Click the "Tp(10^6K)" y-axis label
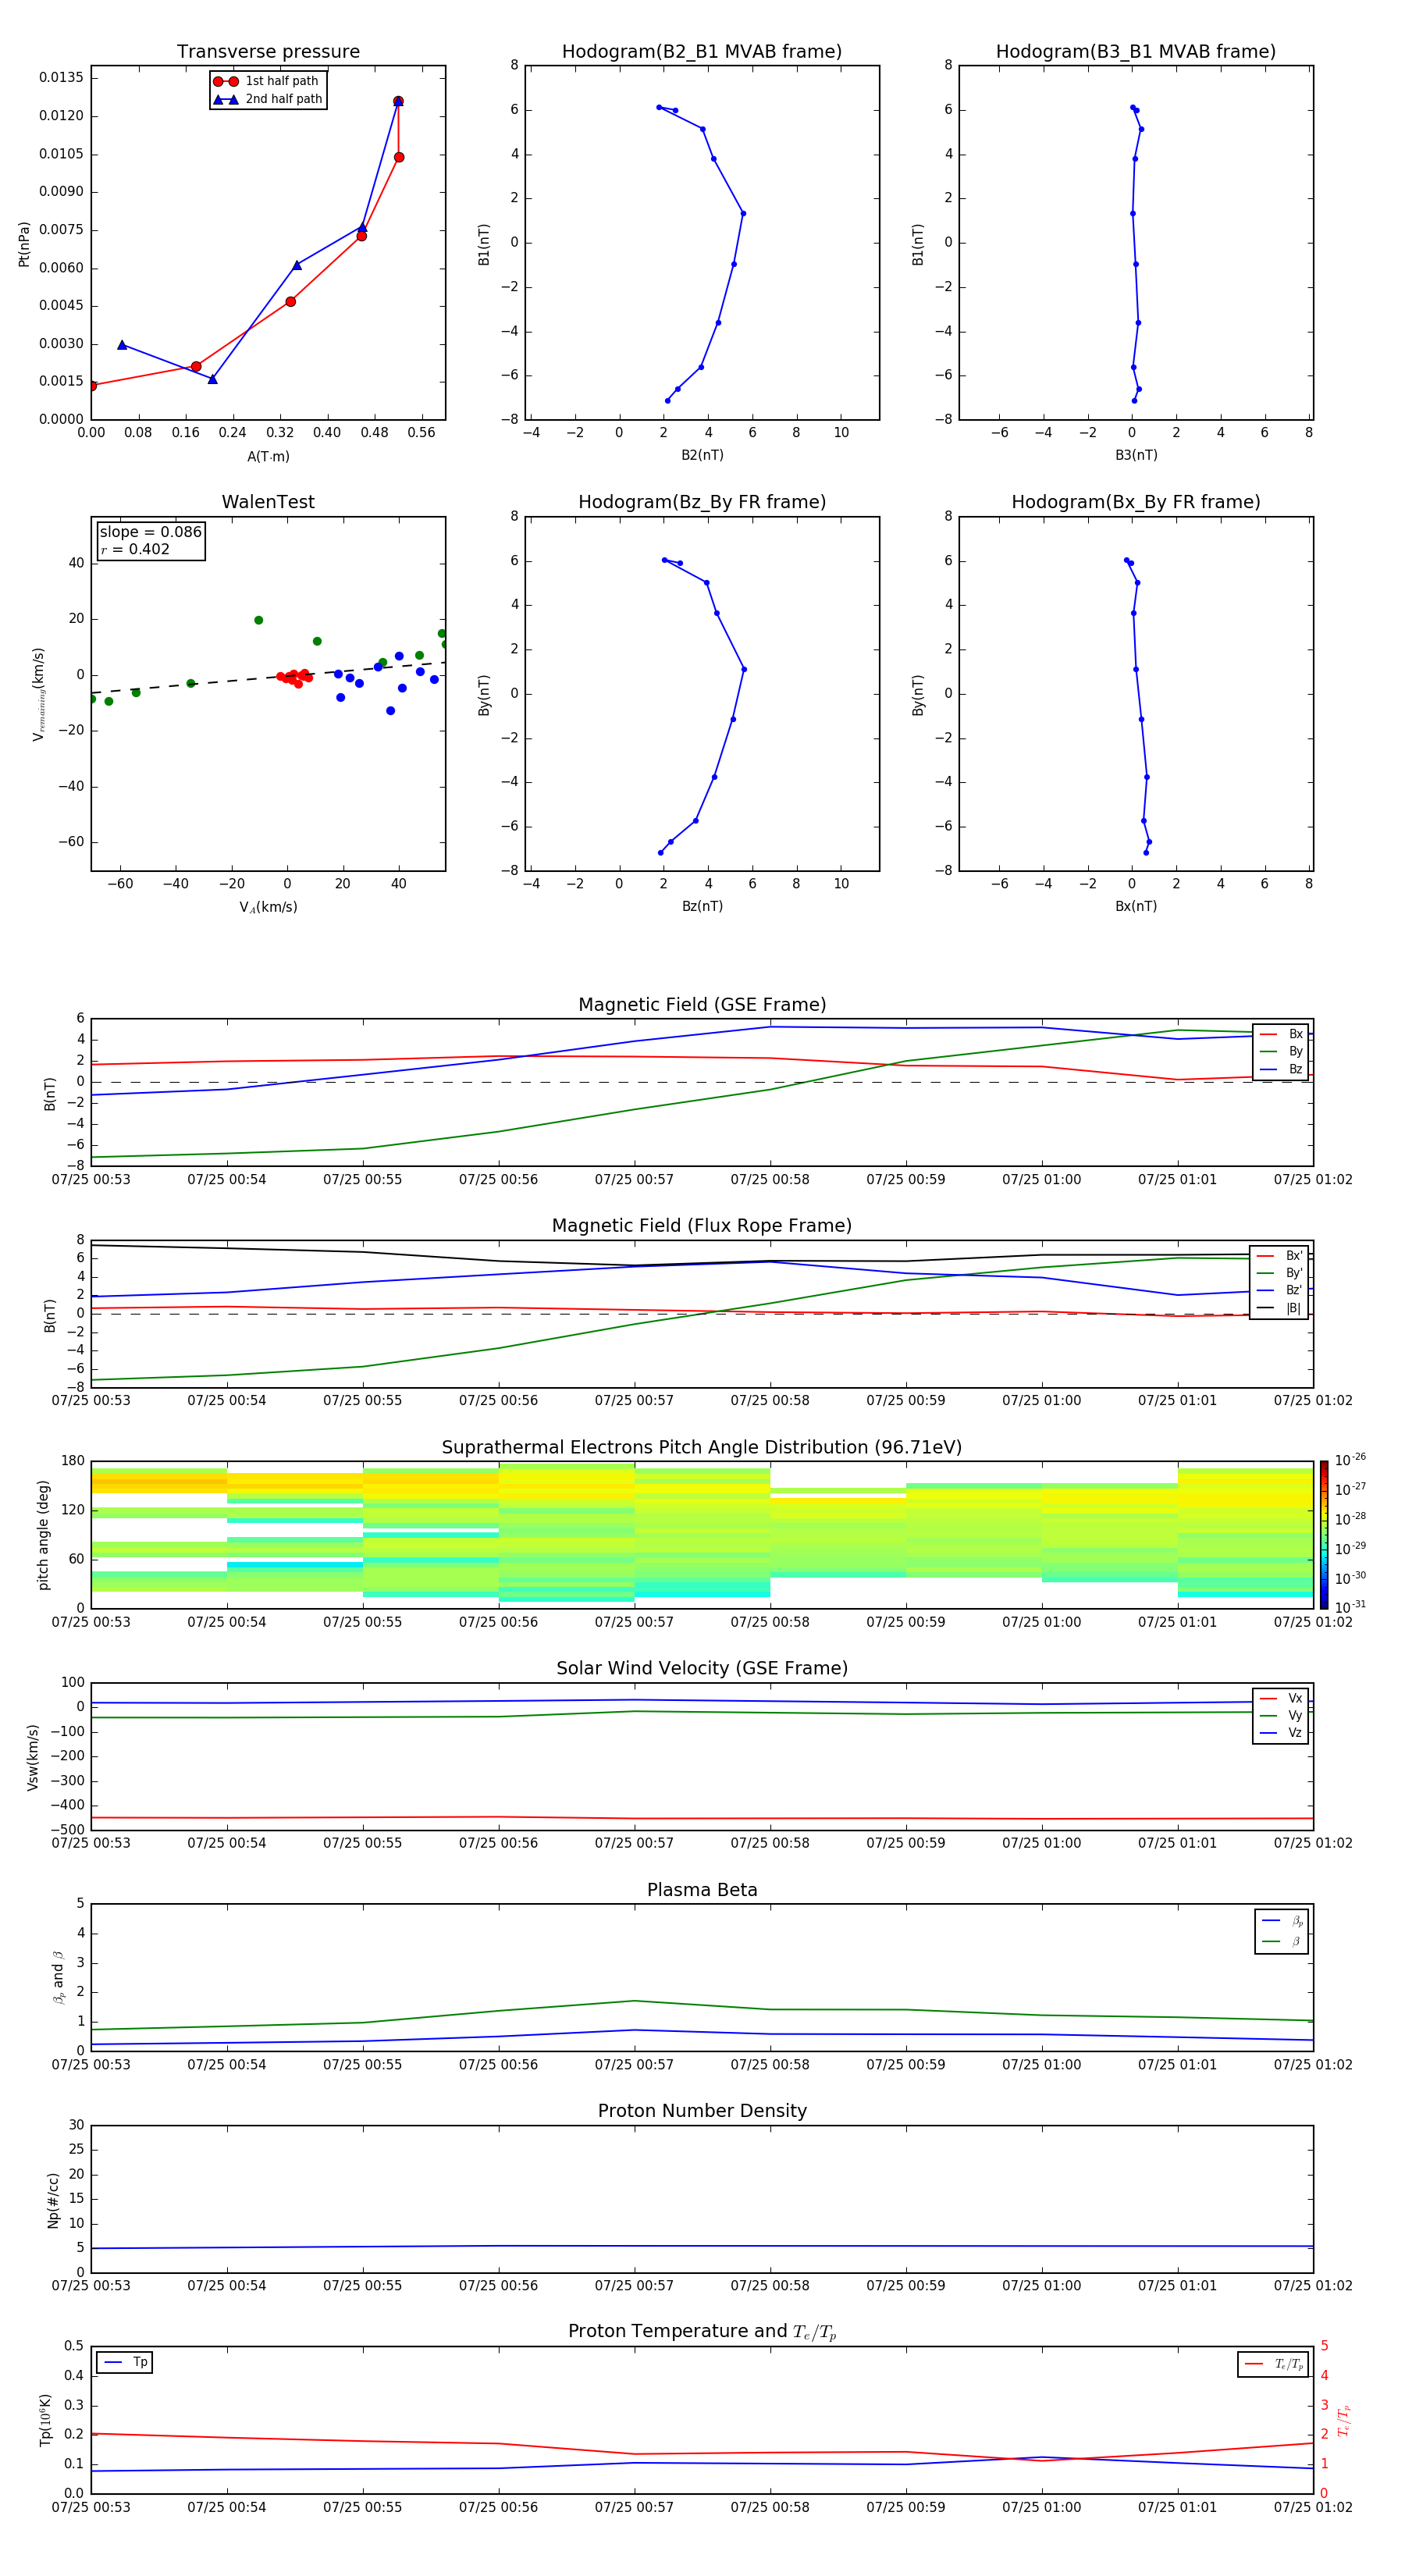The height and width of the screenshot is (2576, 1405). coord(45,2420)
